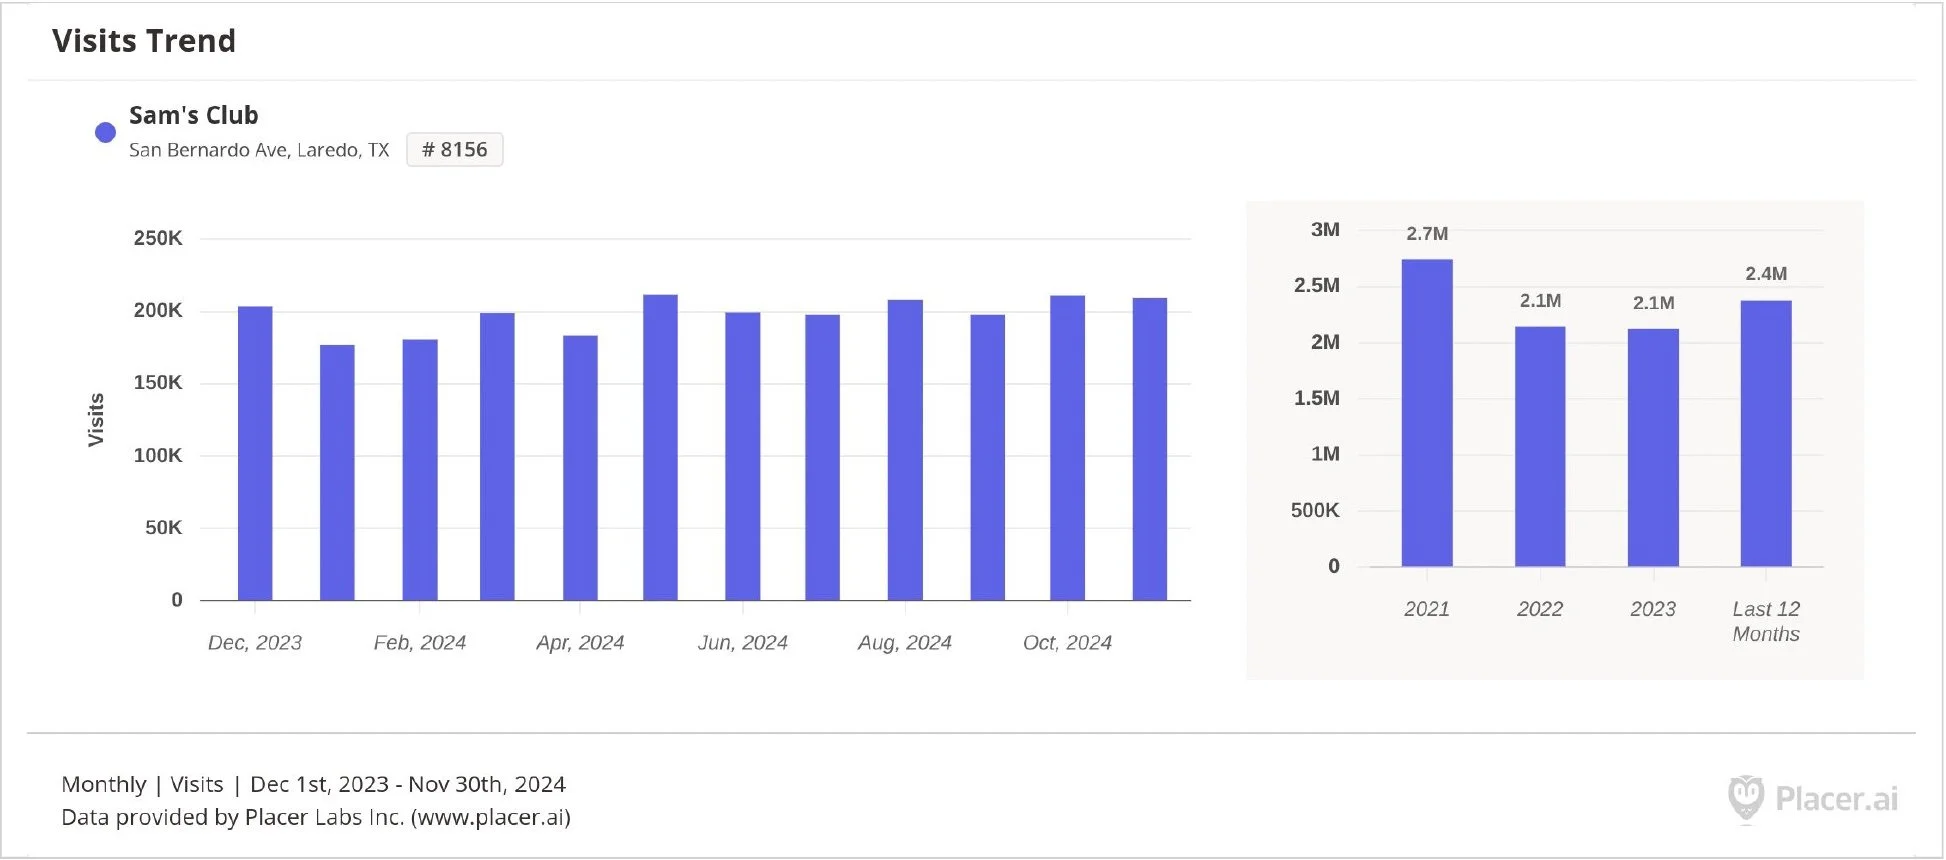1946x860 pixels.
Task: Click the vertical Visits axis title
Action: click(96, 419)
